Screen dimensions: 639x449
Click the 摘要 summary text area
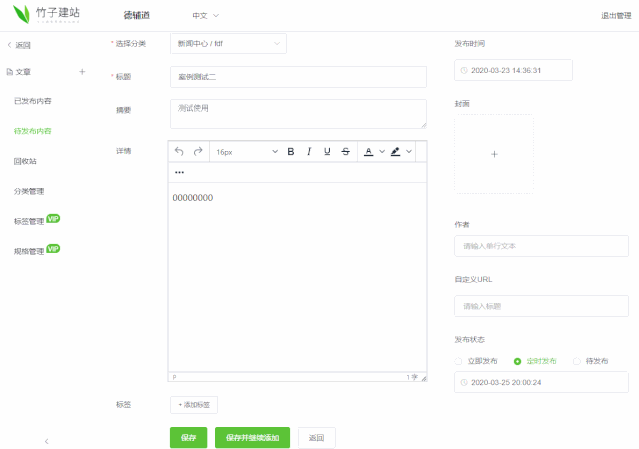point(298,114)
